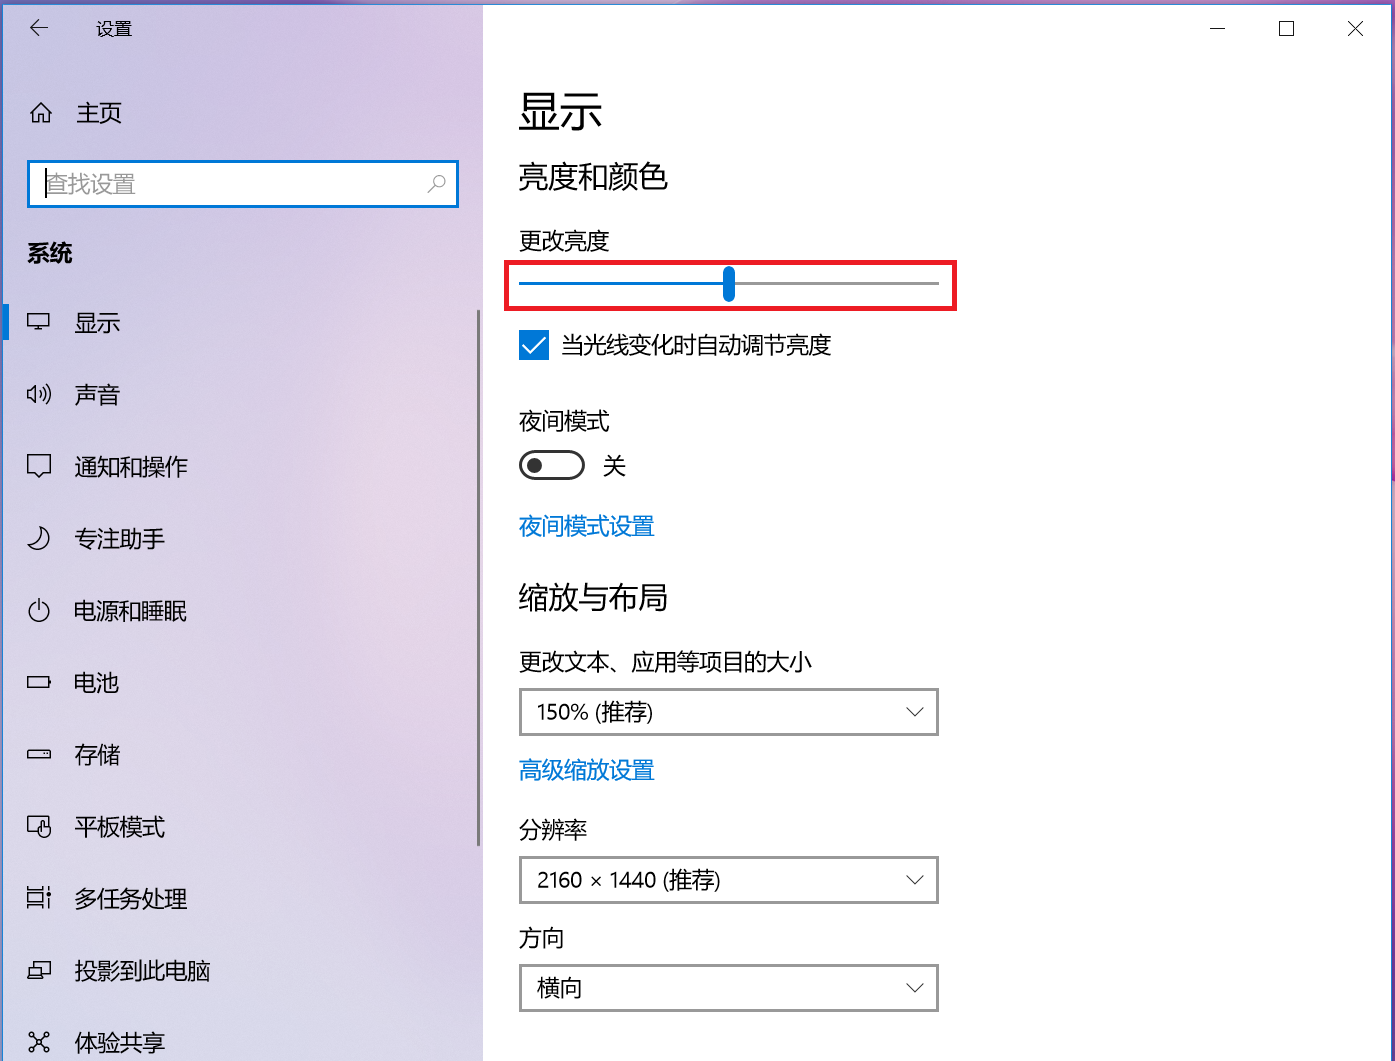Screen dimensions: 1395x1061
Task: Click the speaker icon for 声音
Action: [x=39, y=395]
